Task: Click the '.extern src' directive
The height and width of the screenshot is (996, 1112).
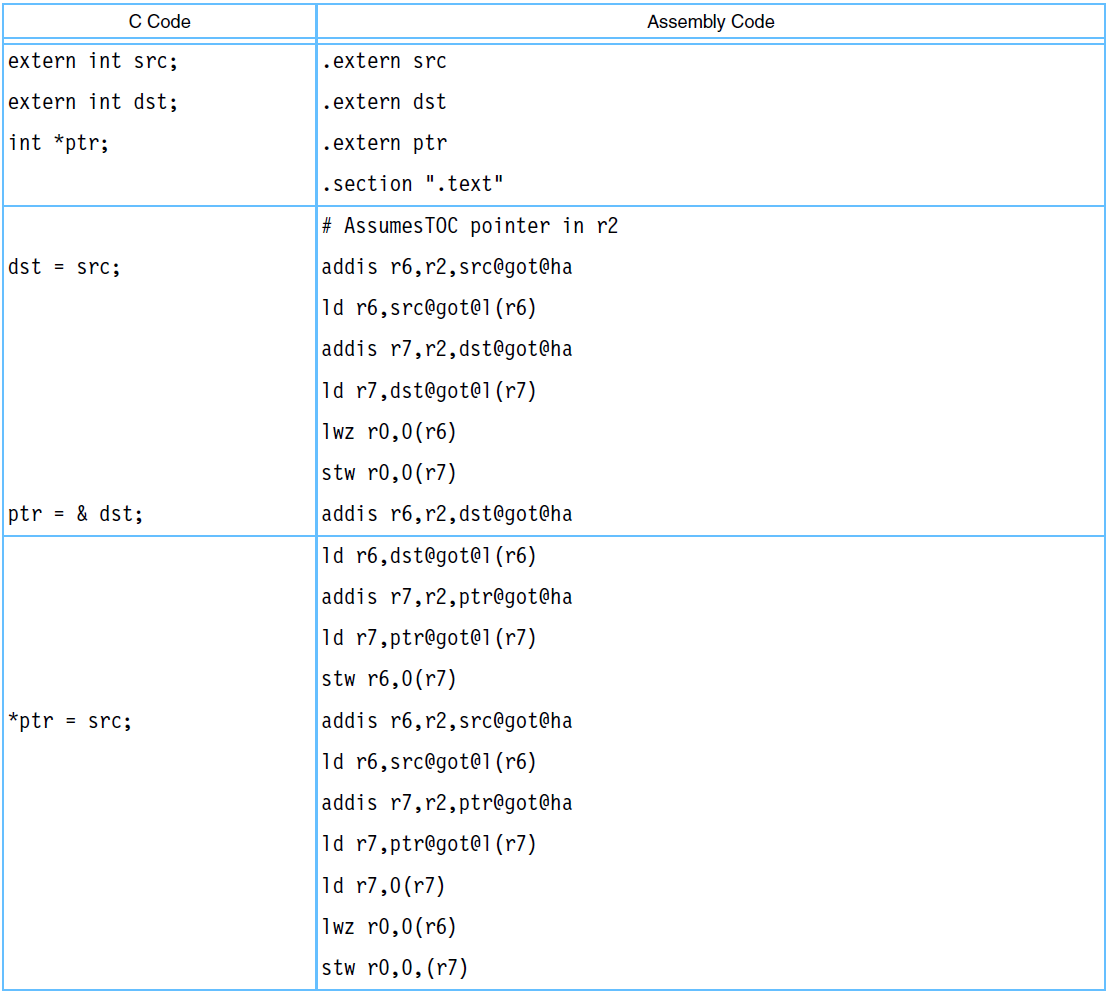Action: click(x=384, y=61)
